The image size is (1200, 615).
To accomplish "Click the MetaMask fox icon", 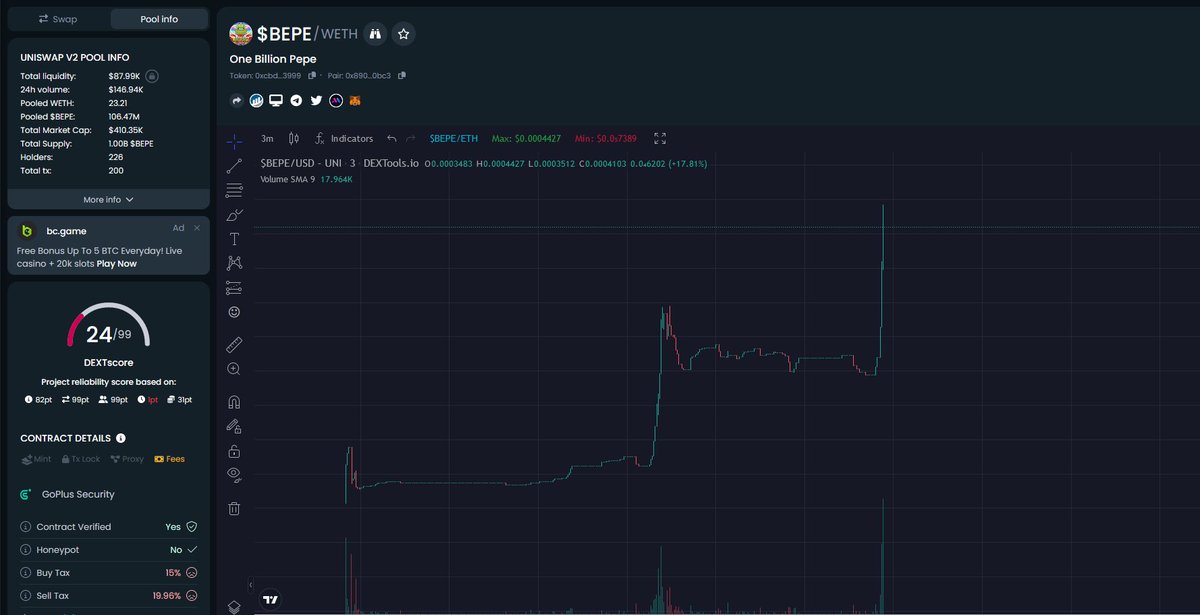I will pyautogui.click(x=354, y=101).
